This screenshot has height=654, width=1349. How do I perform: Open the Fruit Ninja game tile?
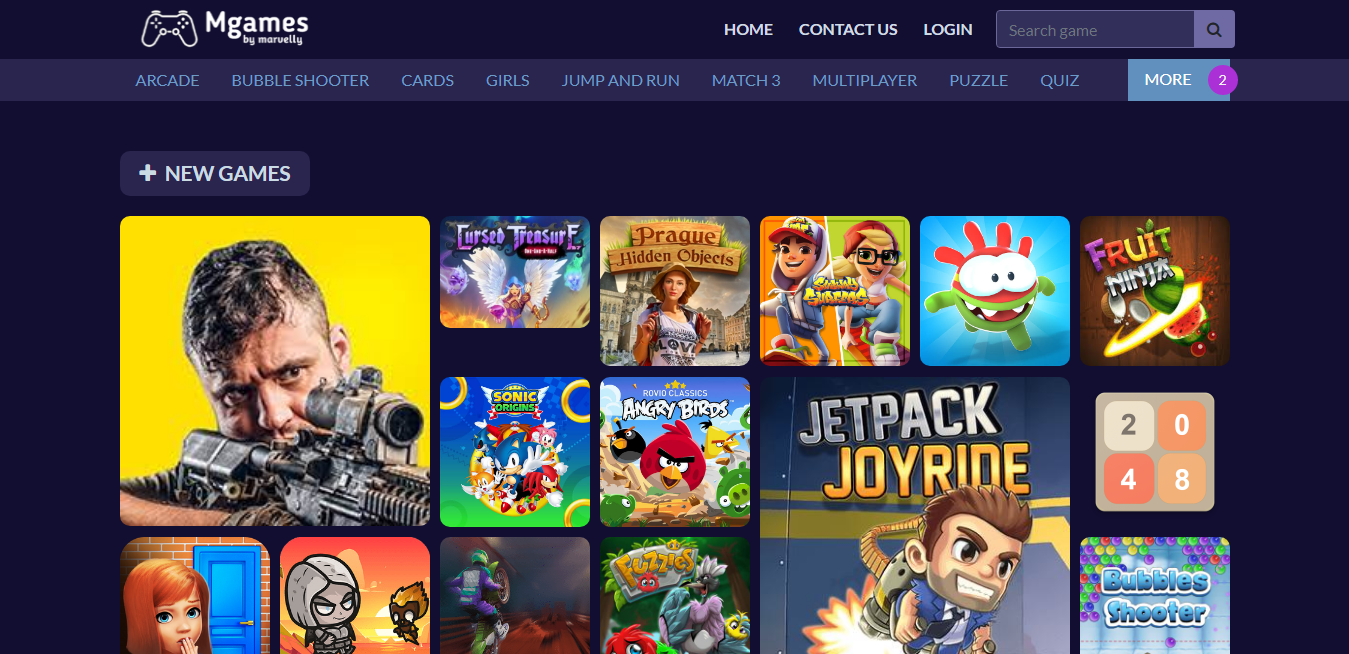(1154, 291)
